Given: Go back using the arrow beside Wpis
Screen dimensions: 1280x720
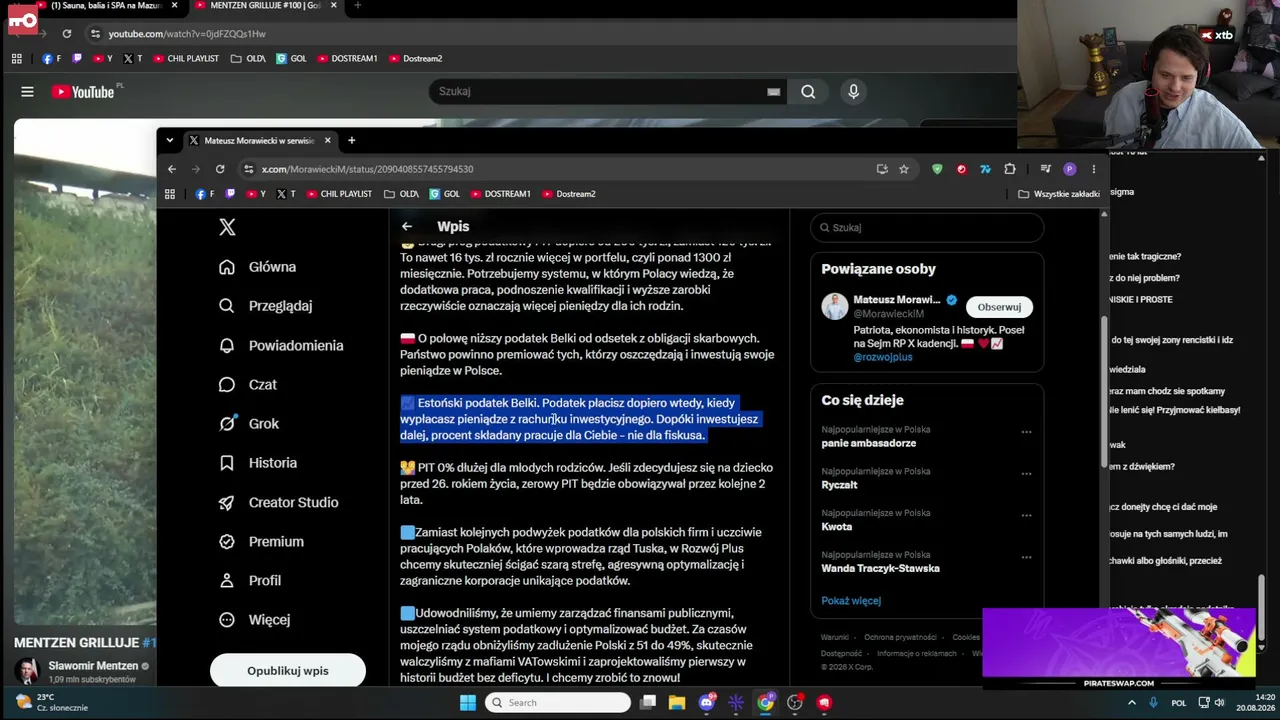Looking at the screenshot, I should (x=406, y=227).
